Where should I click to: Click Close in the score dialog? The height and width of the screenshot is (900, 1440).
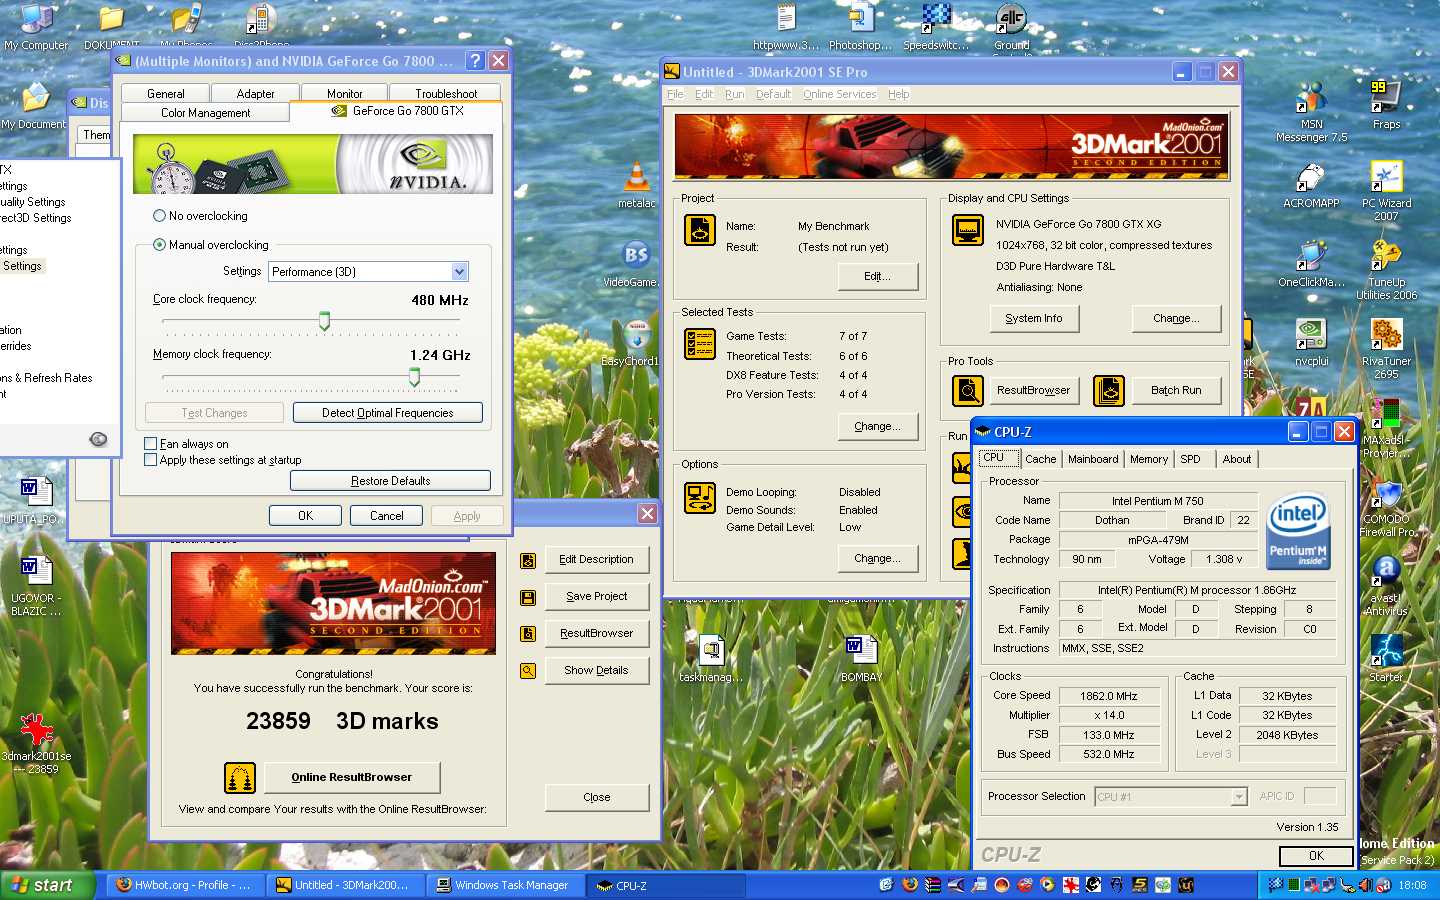[x=597, y=797]
